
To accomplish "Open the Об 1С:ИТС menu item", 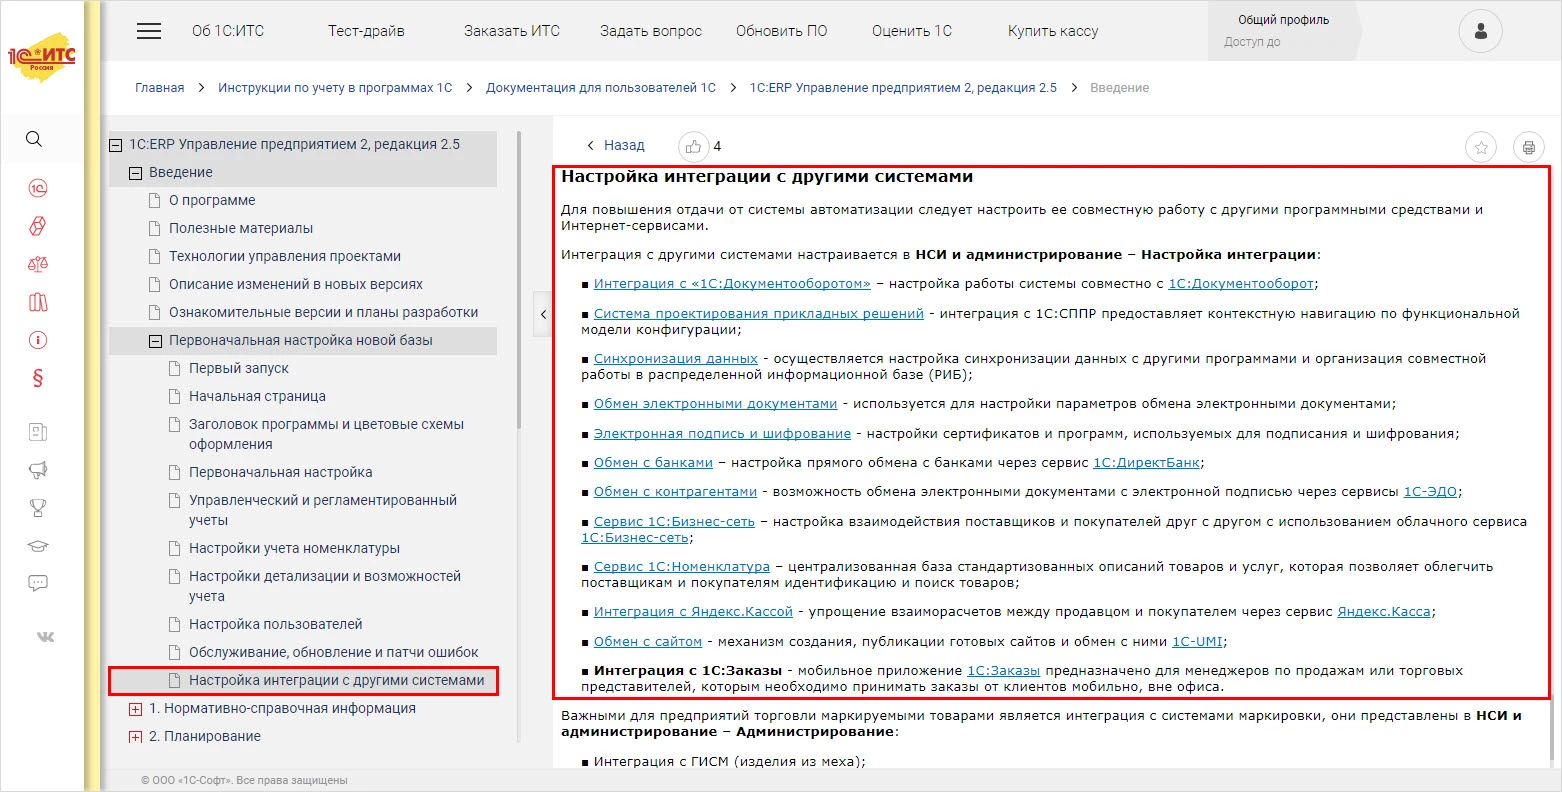I will [x=228, y=31].
